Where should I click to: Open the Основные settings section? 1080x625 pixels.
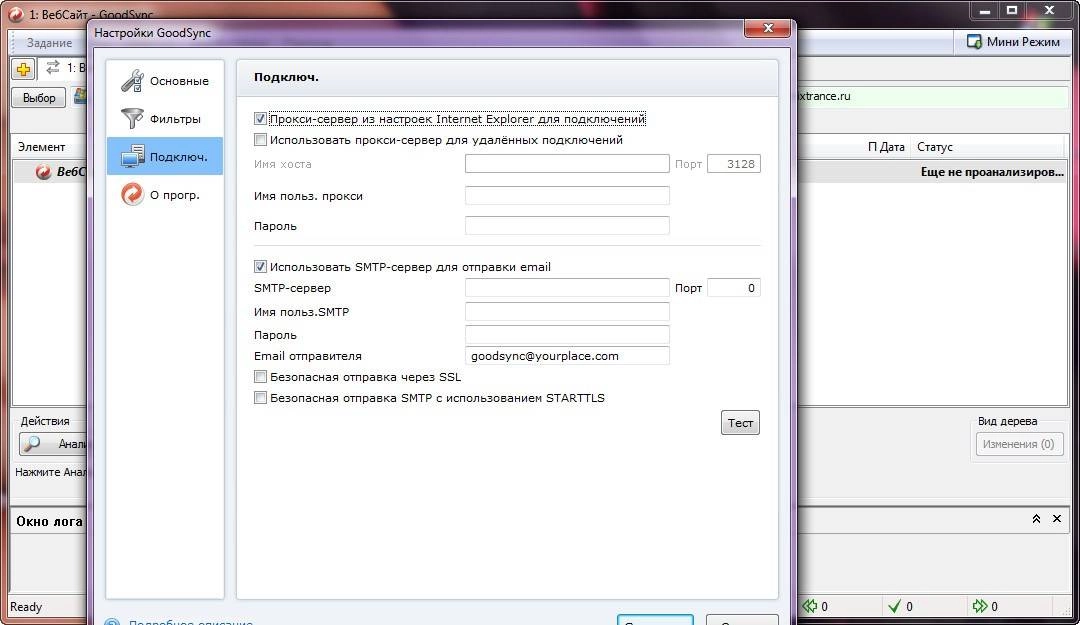(165, 81)
